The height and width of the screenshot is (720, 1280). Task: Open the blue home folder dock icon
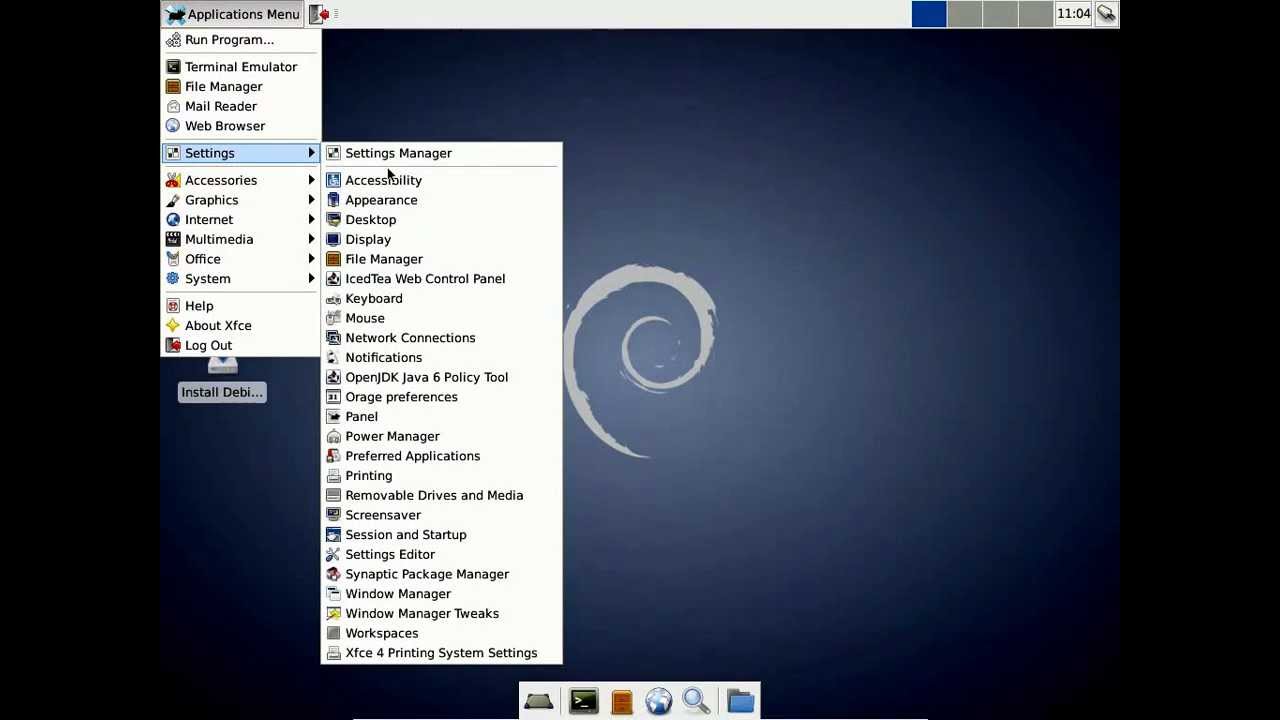point(740,702)
